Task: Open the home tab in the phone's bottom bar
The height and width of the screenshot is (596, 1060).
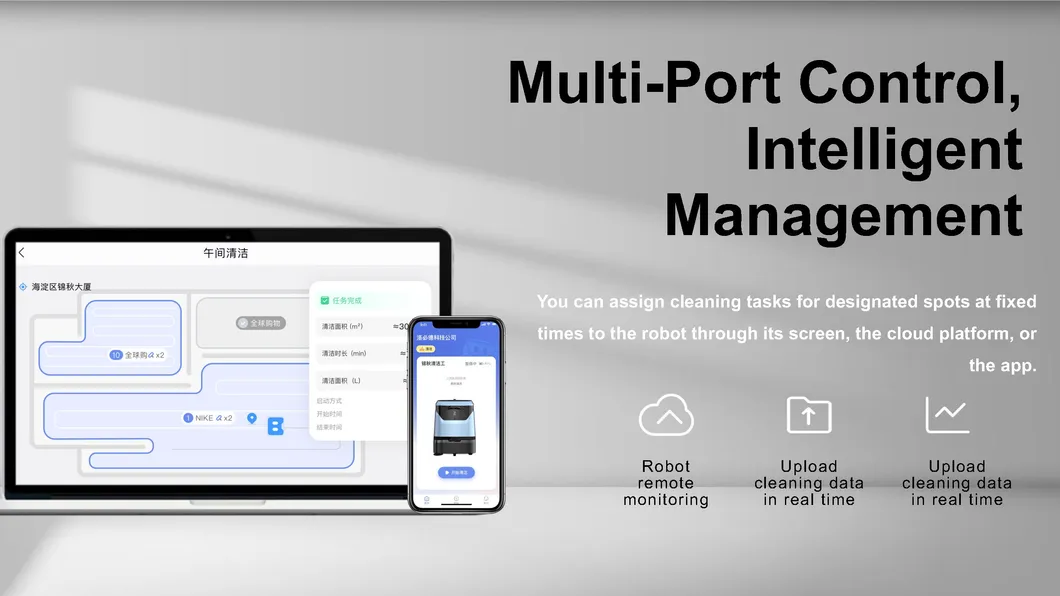Action: click(427, 498)
